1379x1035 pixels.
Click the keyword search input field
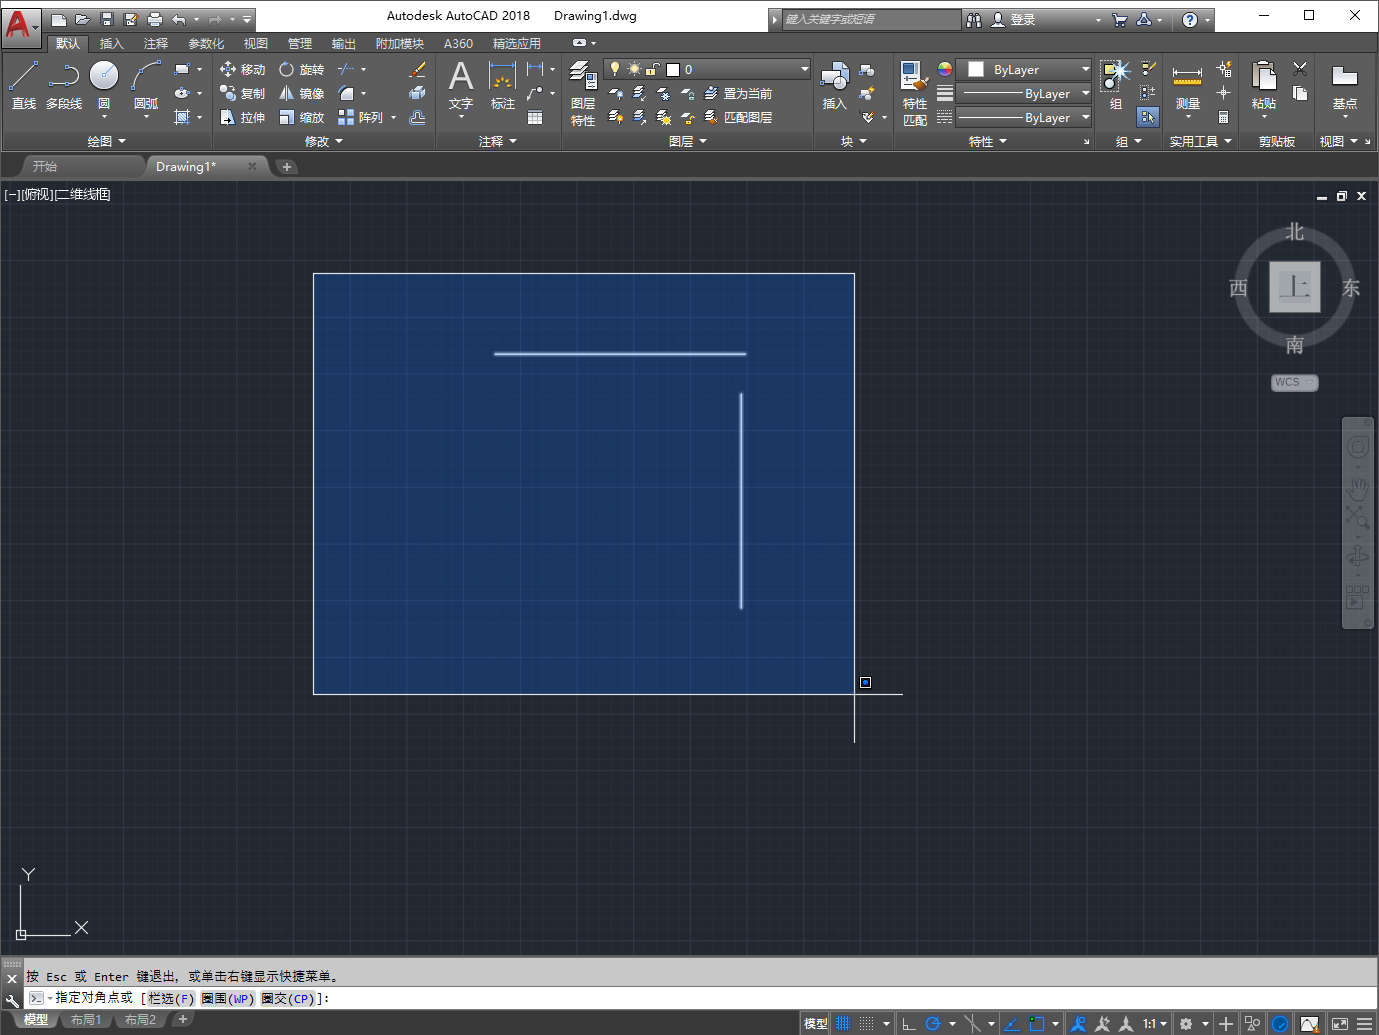point(870,19)
